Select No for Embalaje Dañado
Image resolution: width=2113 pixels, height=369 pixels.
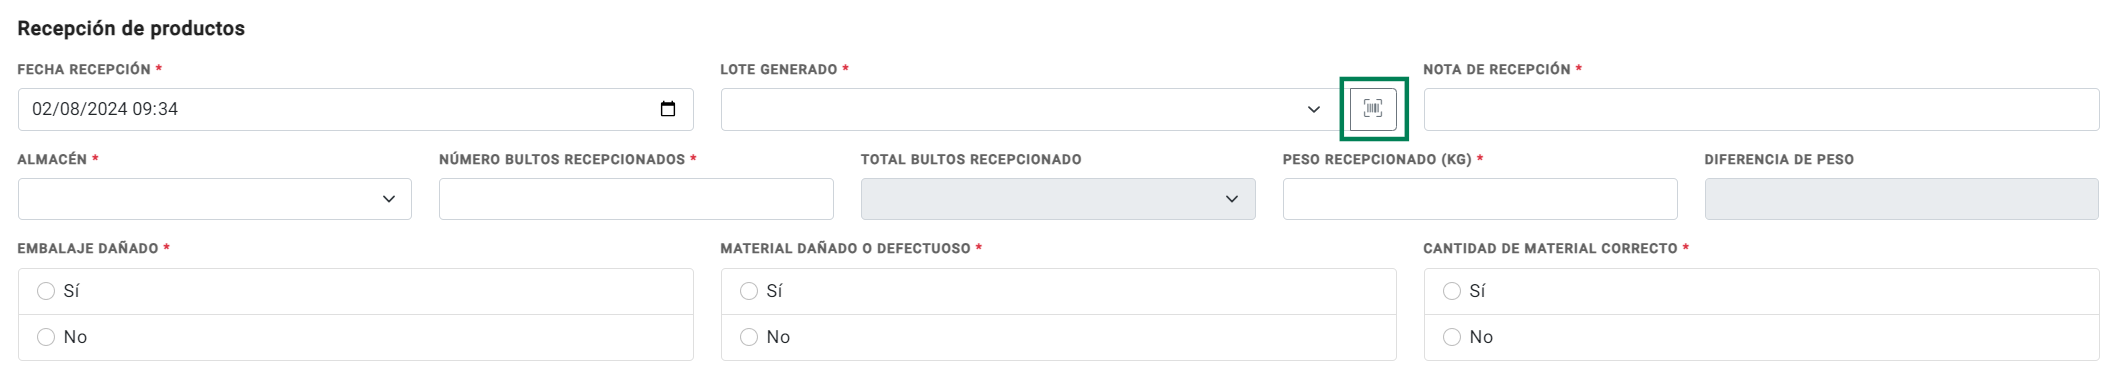(46, 337)
